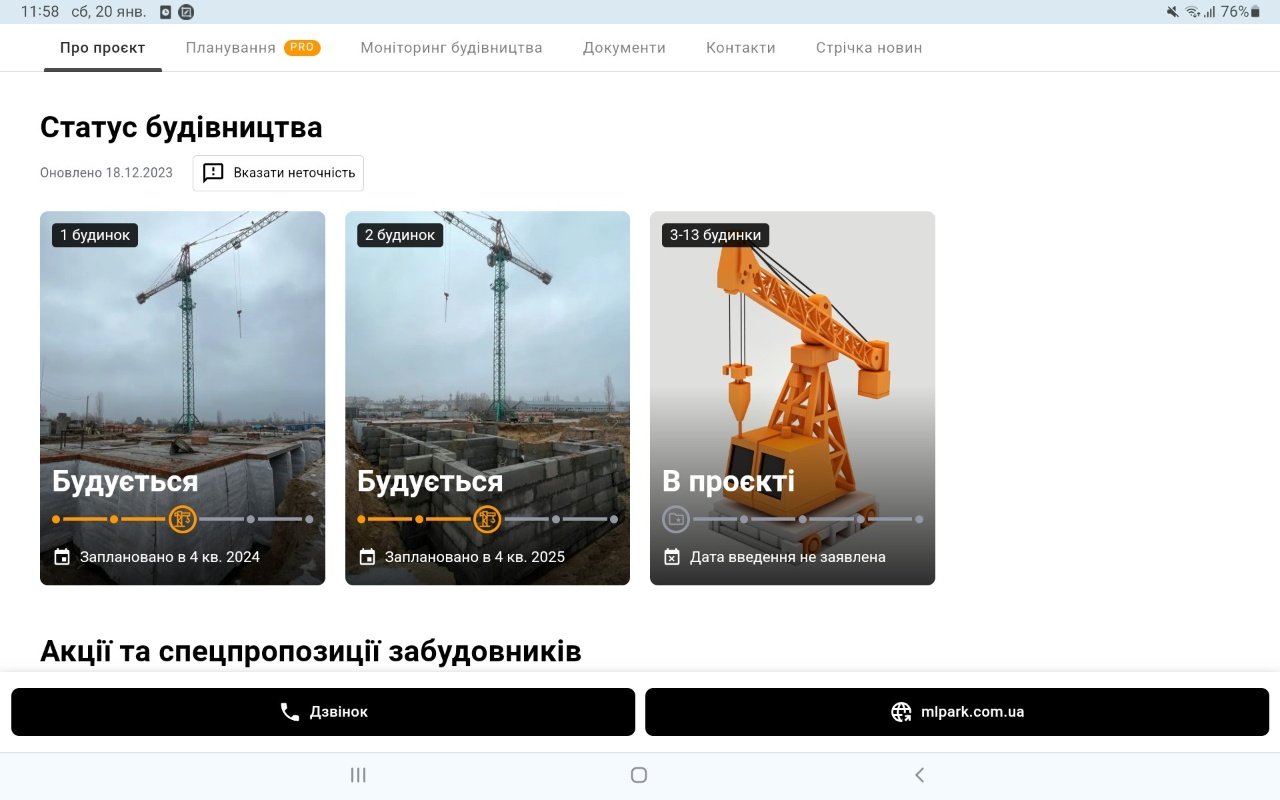
Task: Open the mlpark.com.ua website link
Action: pyautogui.click(x=956, y=712)
